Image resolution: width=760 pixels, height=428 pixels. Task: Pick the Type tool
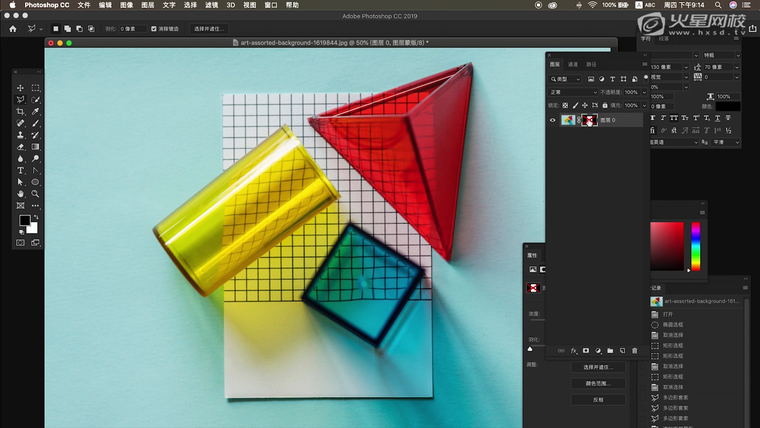tap(20, 170)
